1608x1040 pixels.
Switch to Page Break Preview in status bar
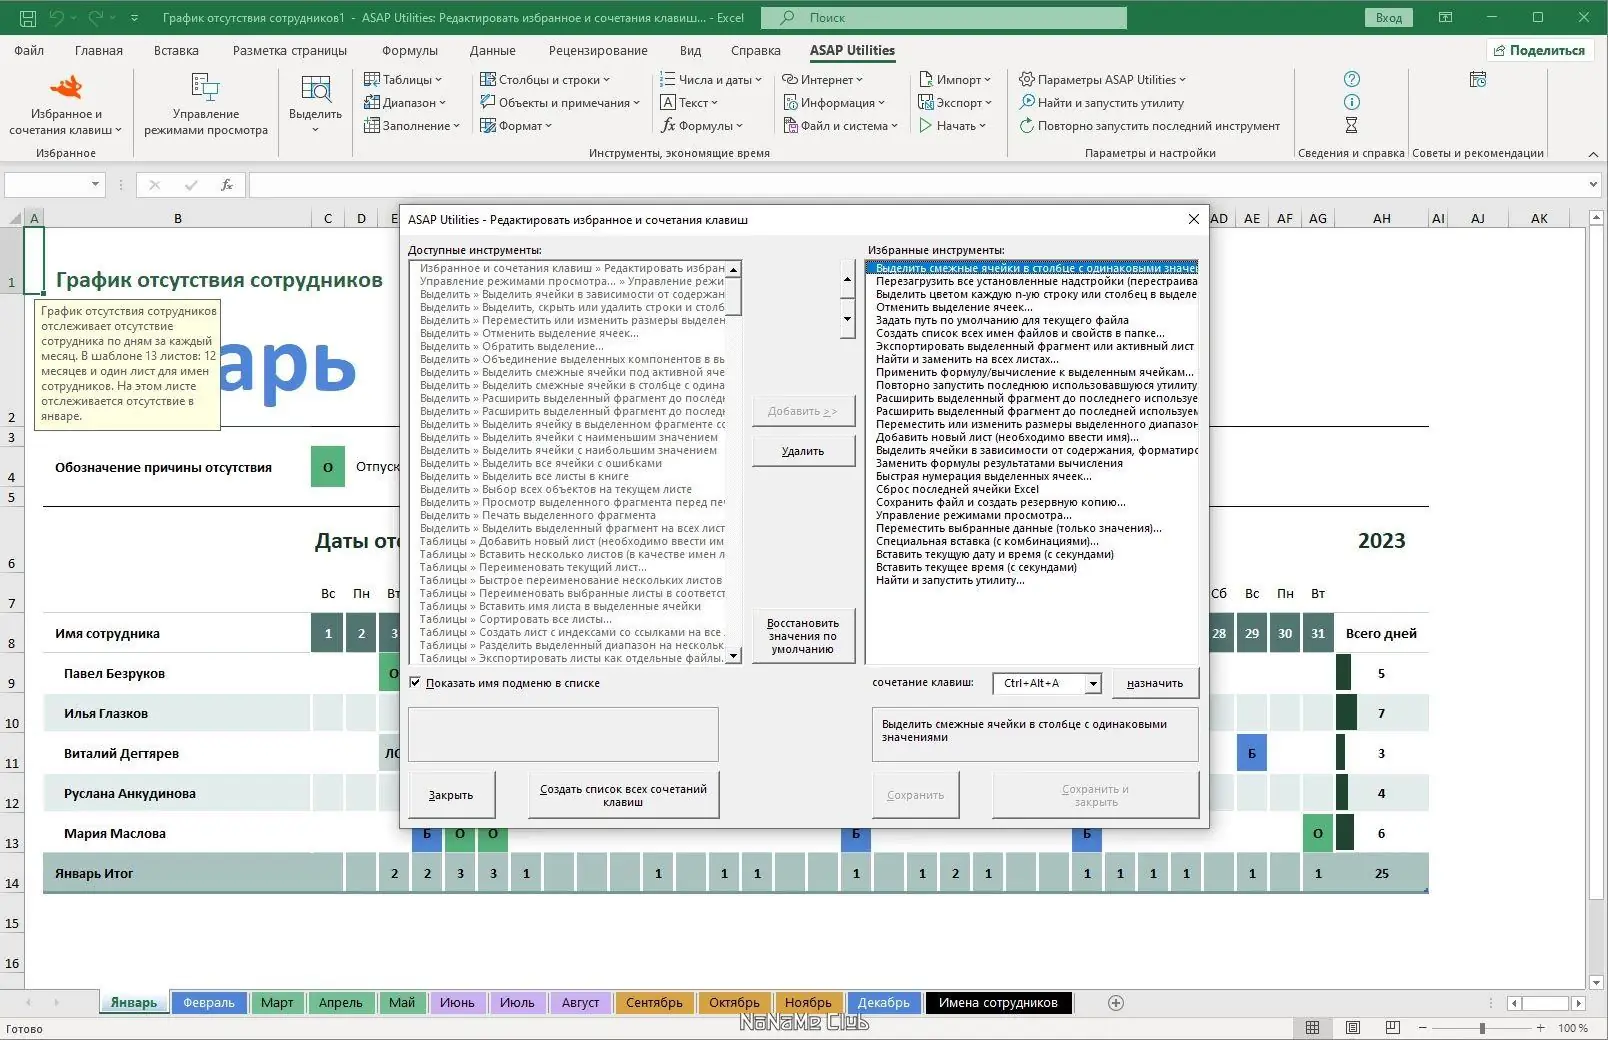tap(1392, 1028)
